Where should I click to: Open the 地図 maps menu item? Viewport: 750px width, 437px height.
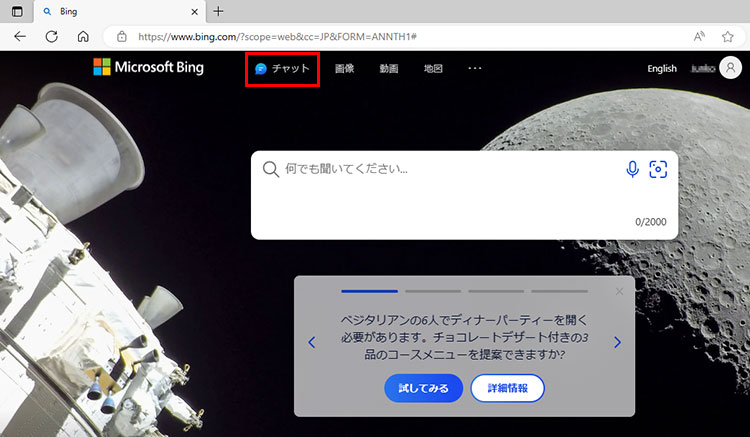click(x=433, y=69)
